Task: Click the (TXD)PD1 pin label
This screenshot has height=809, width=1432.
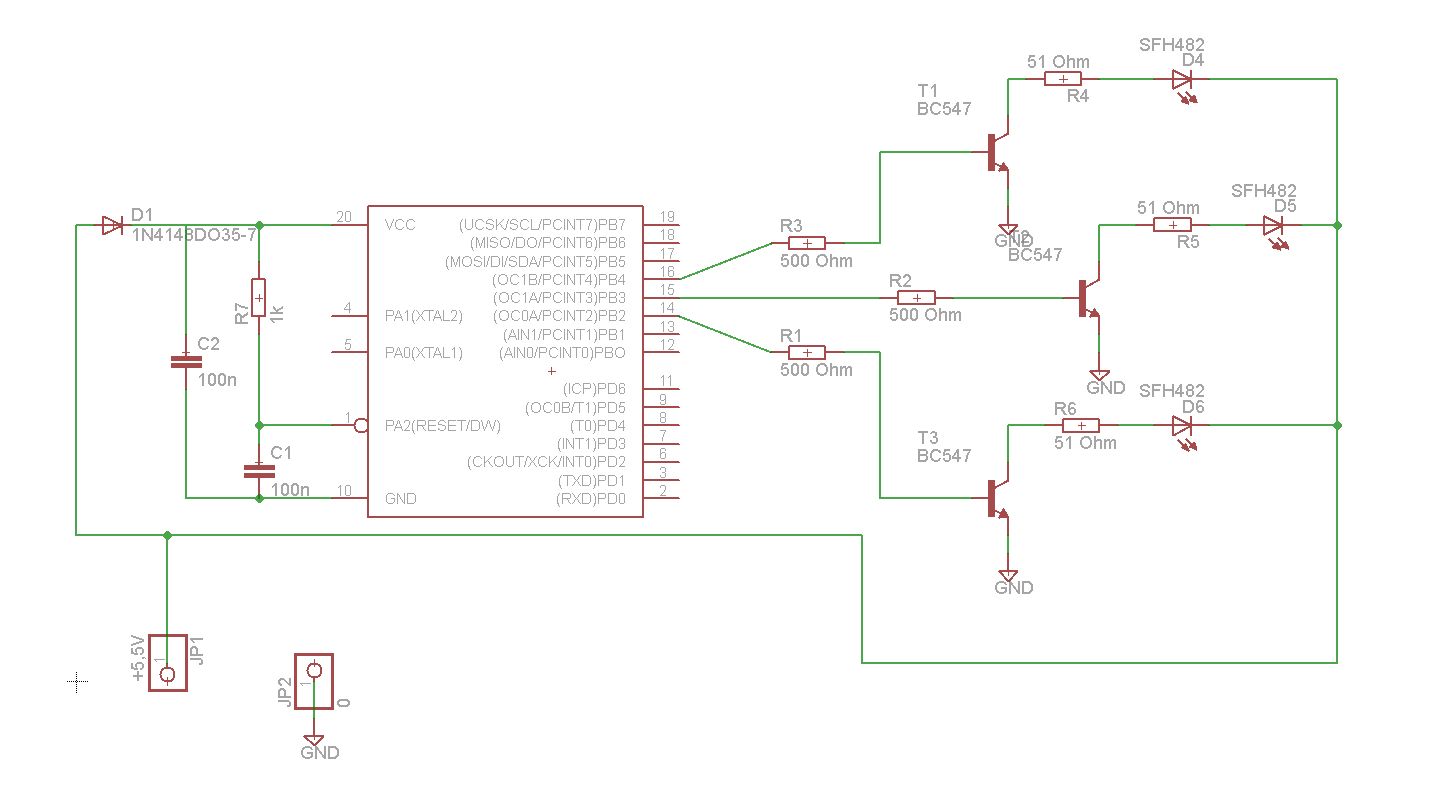Action: 592,480
